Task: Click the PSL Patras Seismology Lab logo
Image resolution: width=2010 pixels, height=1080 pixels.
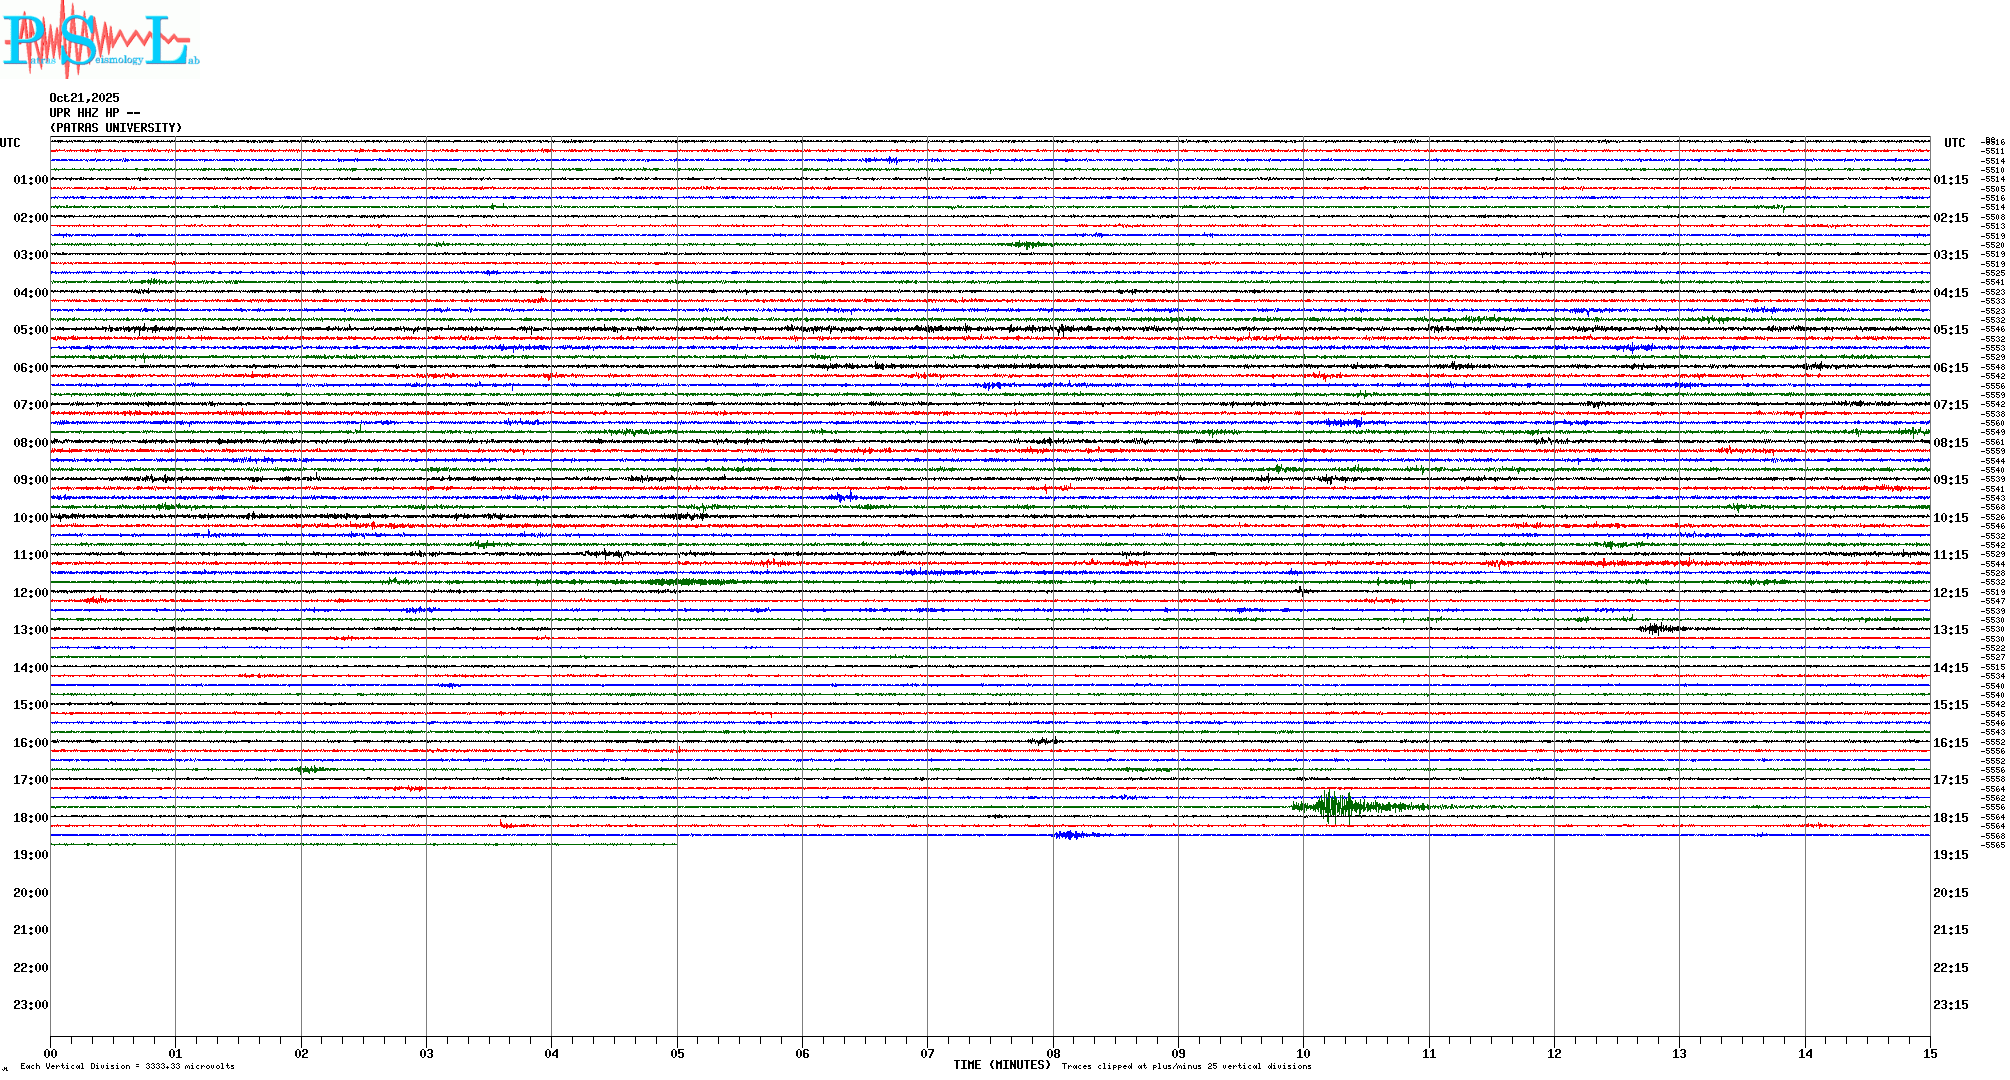Action: point(100,40)
